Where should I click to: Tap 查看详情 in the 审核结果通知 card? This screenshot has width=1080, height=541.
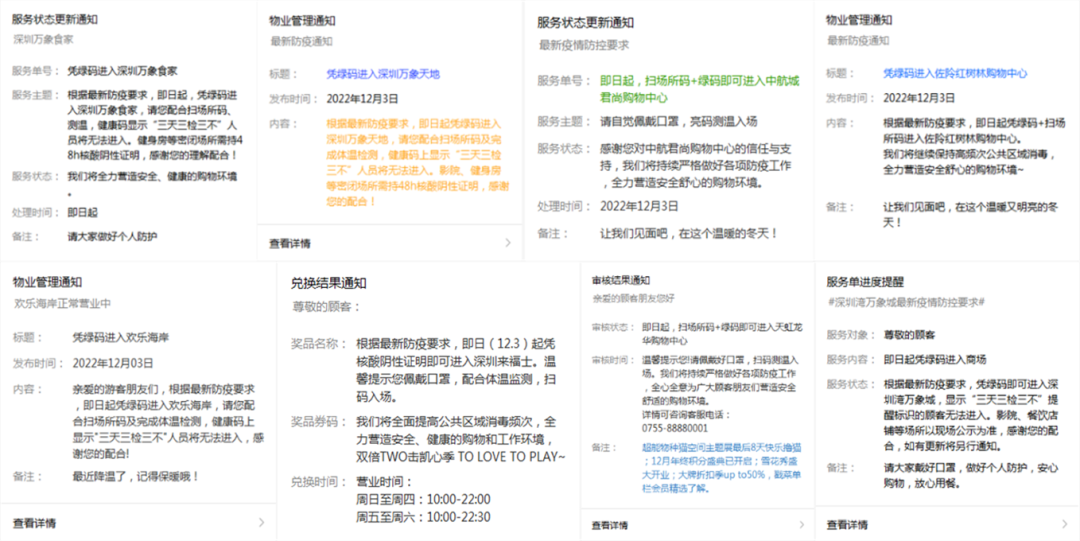point(610,524)
